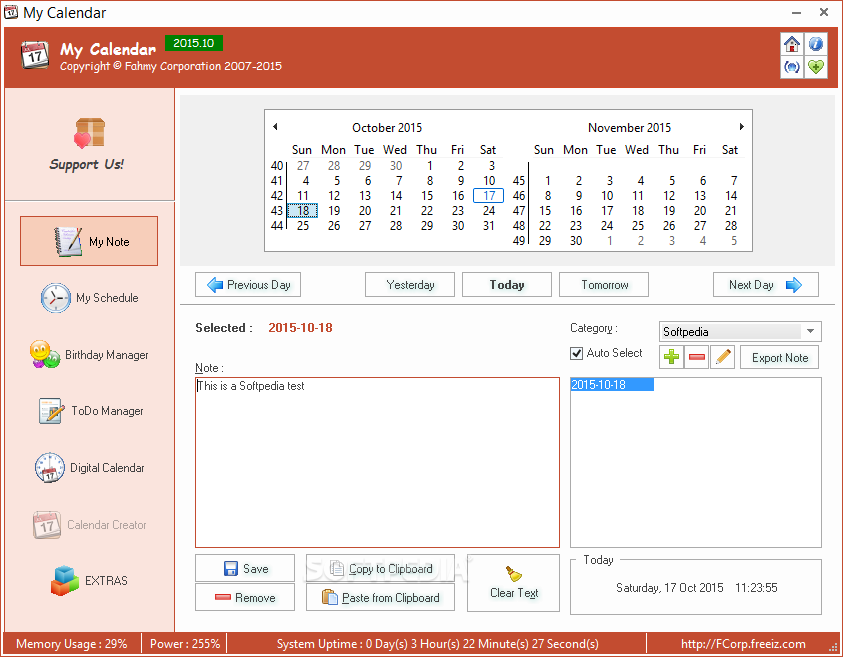
Task: Click the broadcast update icon
Action: coord(791,67)
